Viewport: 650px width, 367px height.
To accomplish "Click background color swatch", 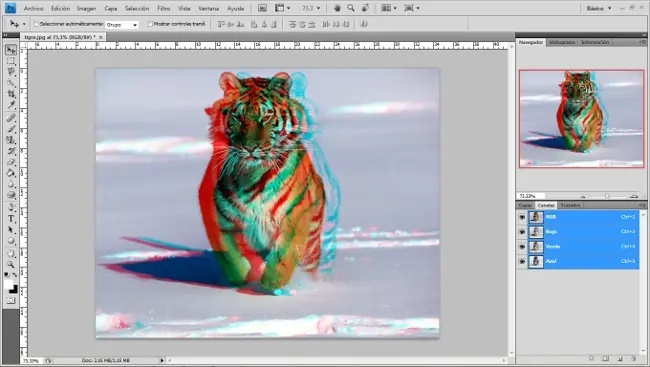I will tap(14, 290).
